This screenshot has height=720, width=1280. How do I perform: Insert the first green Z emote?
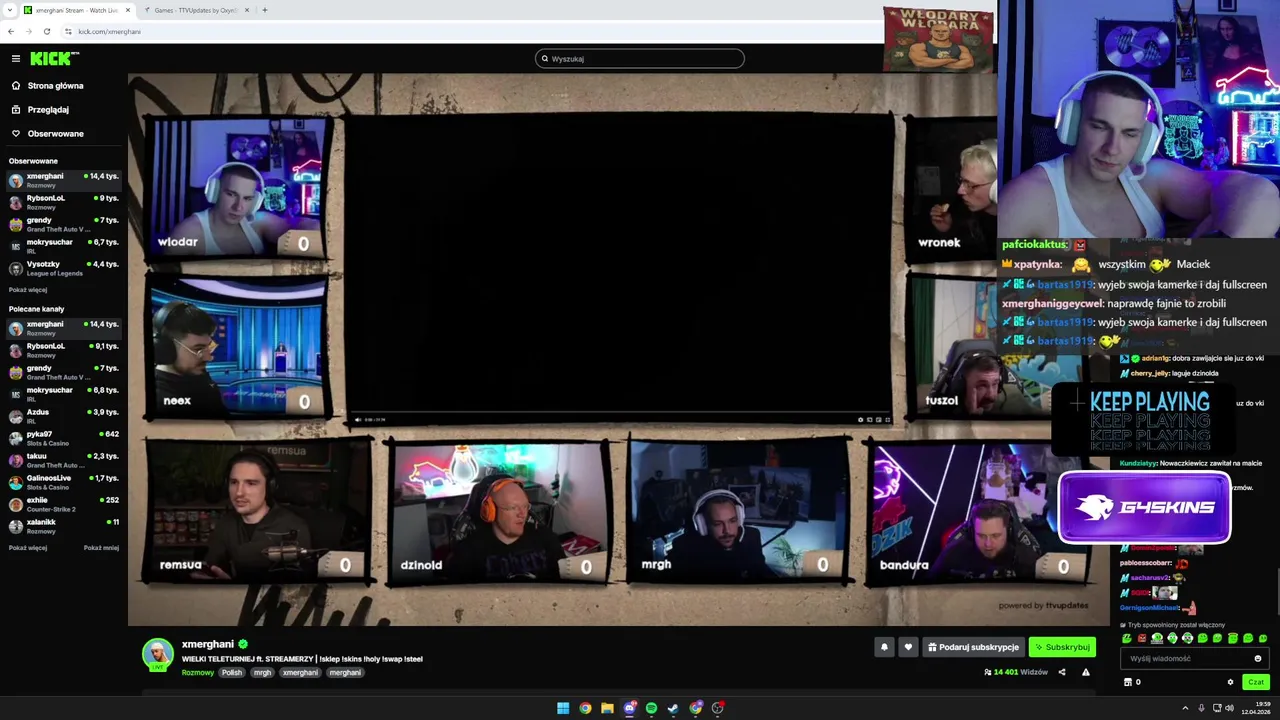click(x=1127, y=638)
